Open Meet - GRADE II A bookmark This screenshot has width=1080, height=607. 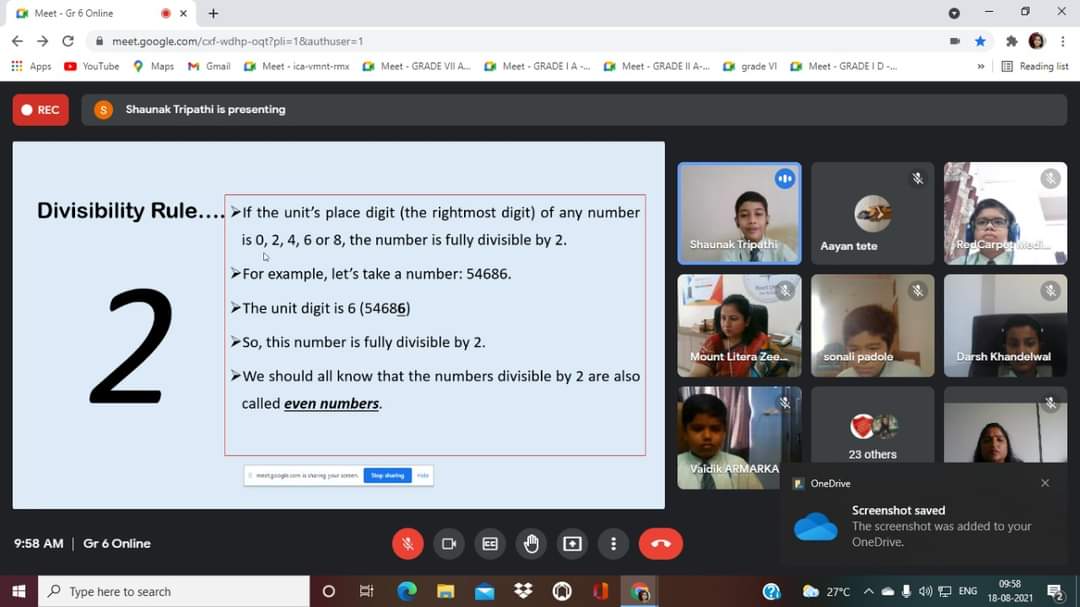click(656, 66)
